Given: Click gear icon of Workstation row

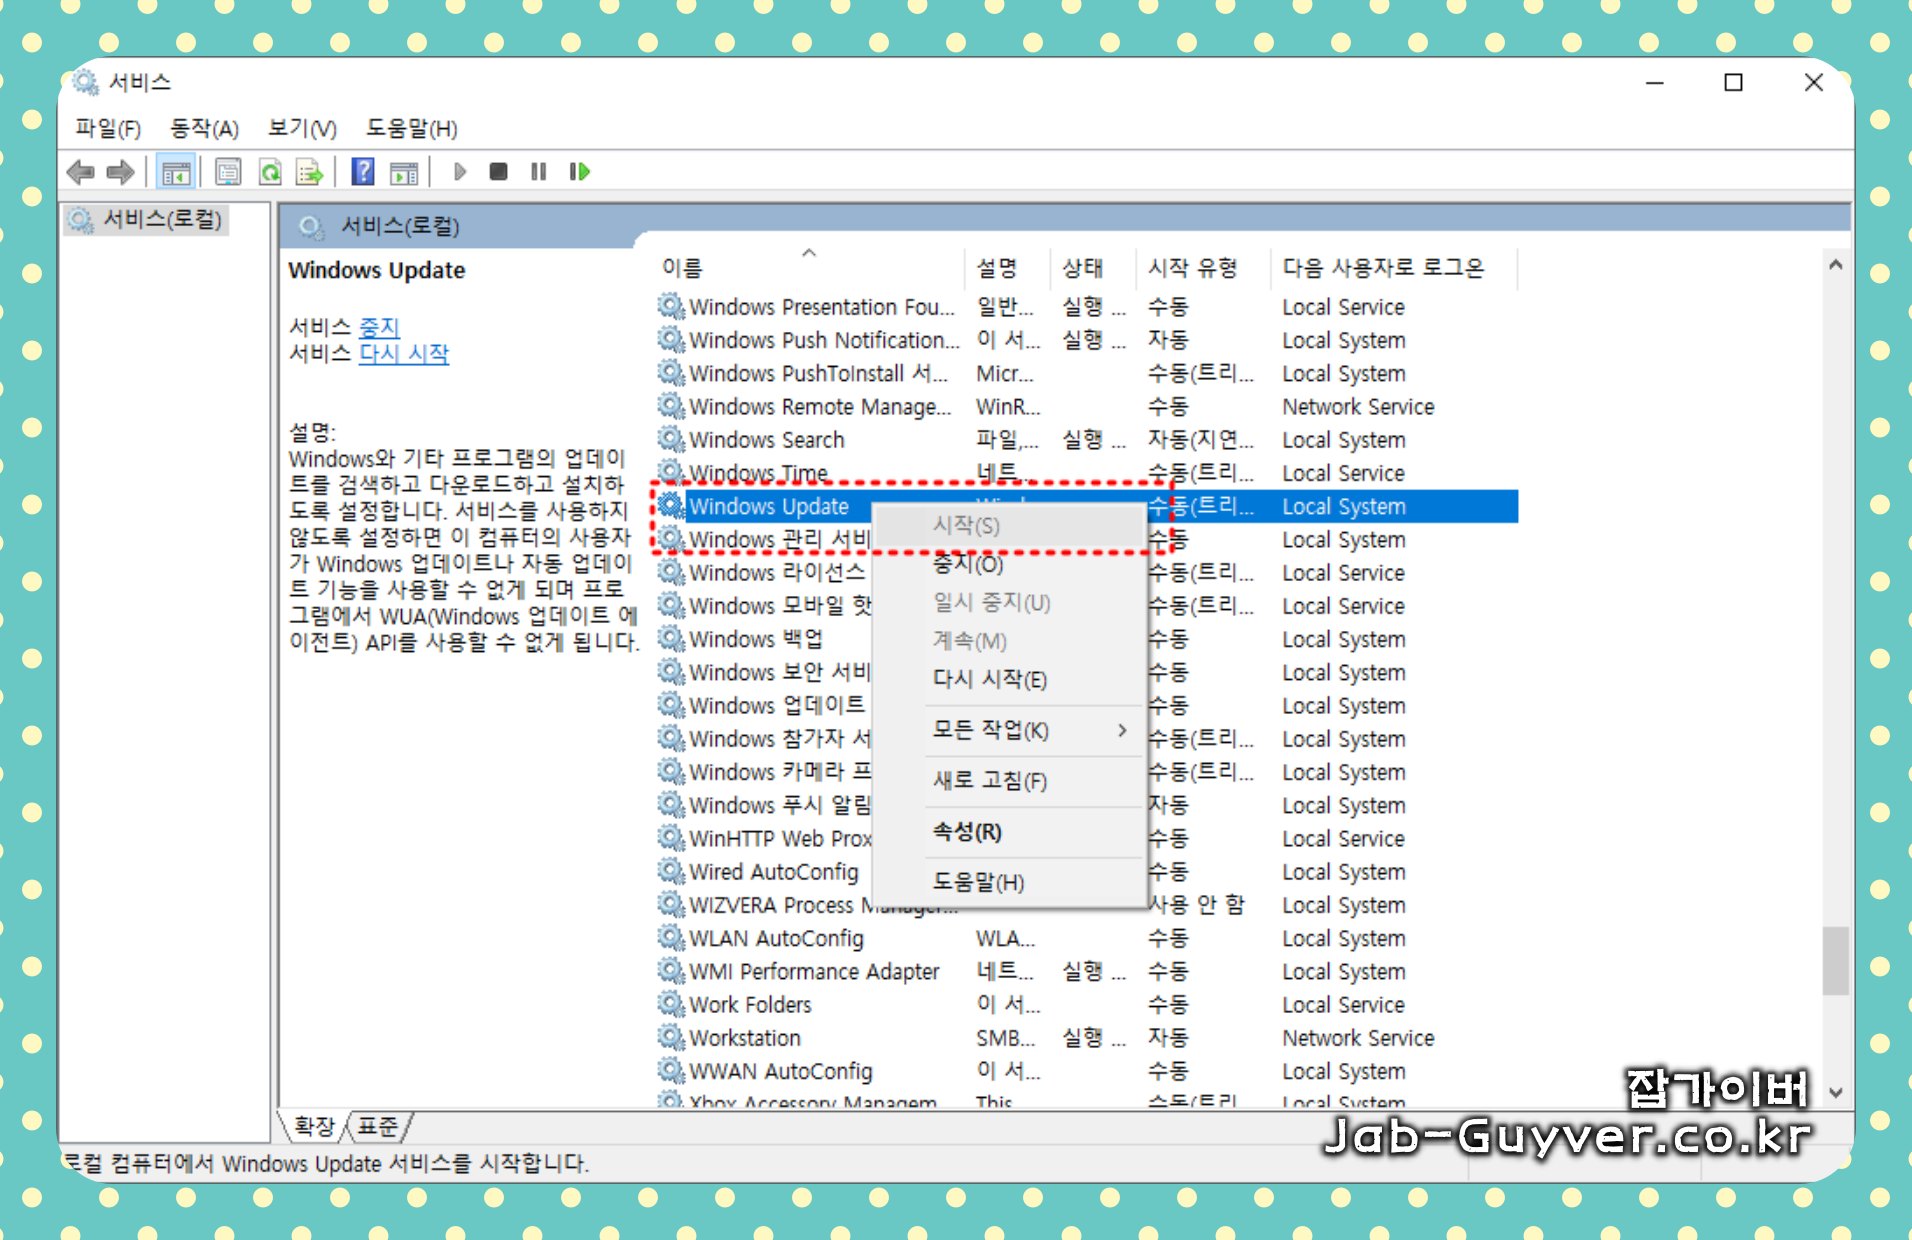Looking at the screenshot, I should tap(671, 1037).
